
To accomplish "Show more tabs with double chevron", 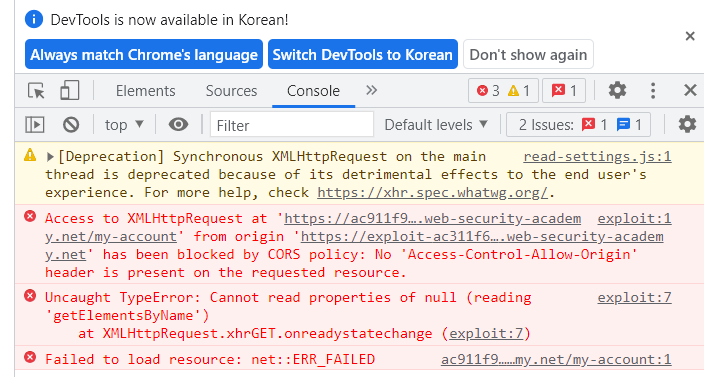I will point(371,91).
